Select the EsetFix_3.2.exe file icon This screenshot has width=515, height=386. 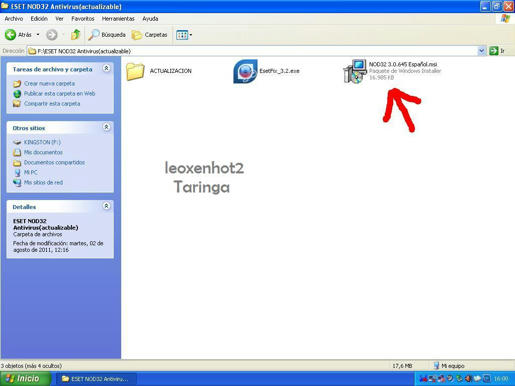[245, 71]
